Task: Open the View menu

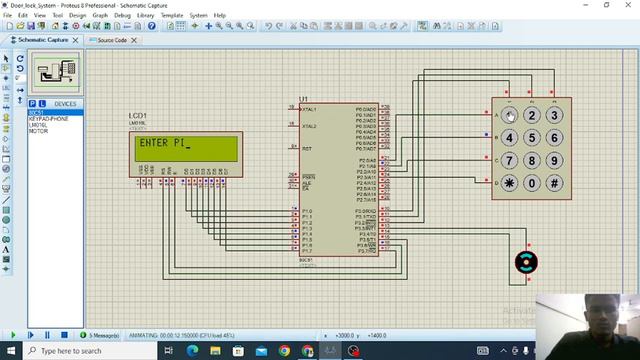Action: point(40,15)
